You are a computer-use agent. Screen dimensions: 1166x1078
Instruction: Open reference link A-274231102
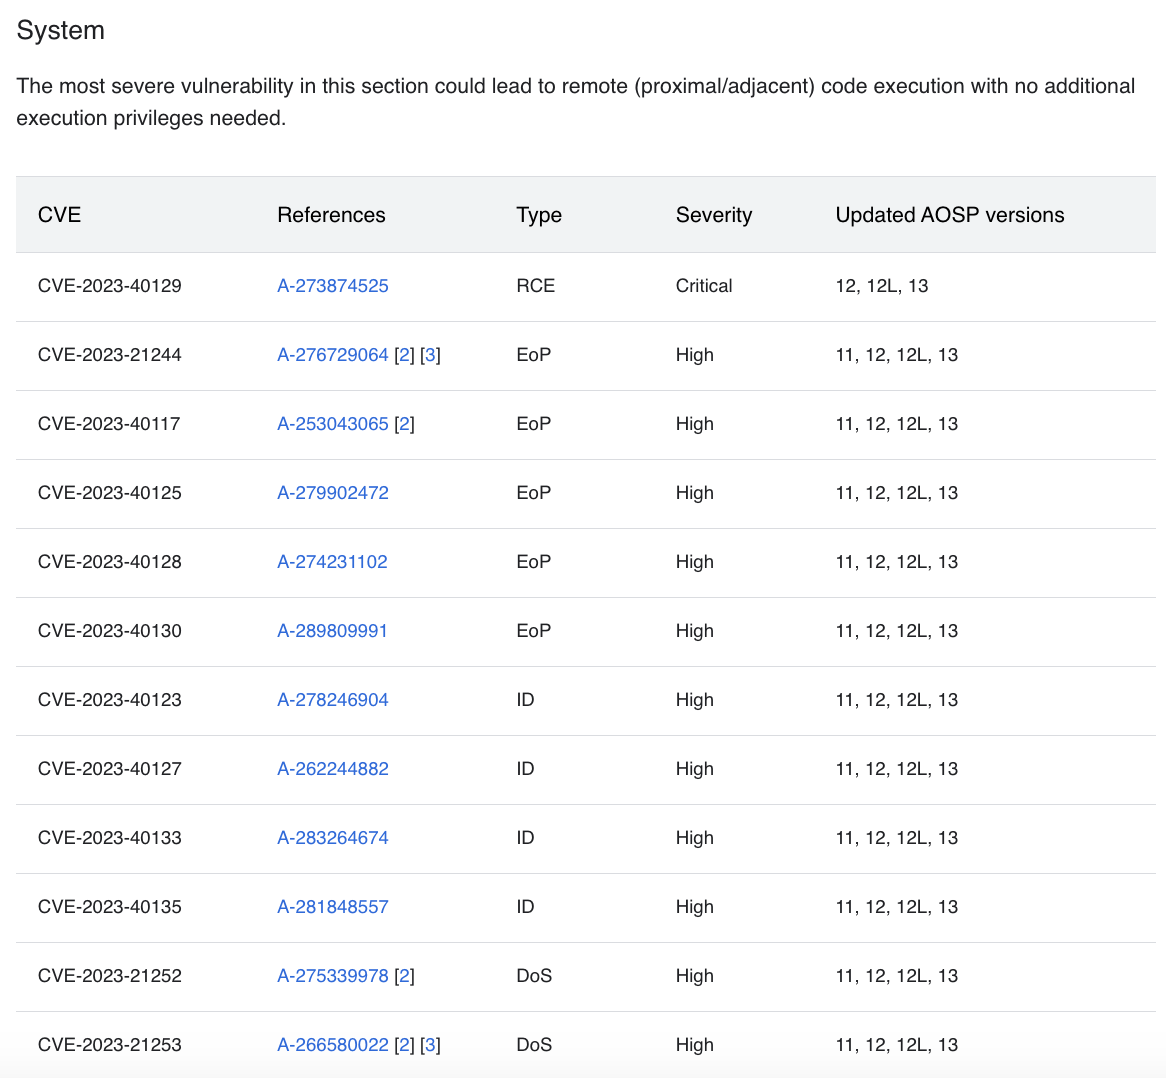pos(332,562)
